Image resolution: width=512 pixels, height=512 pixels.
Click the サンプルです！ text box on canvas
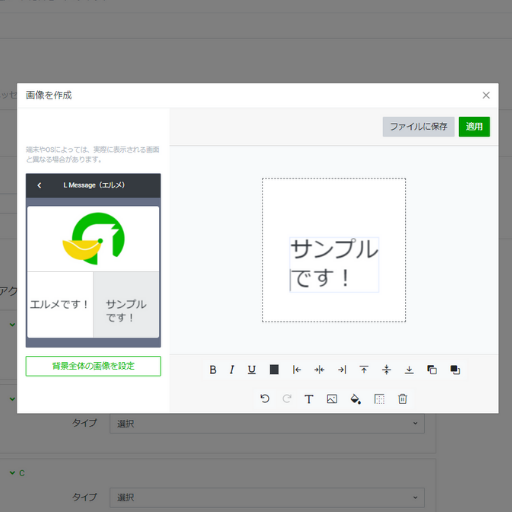[334, 265]
